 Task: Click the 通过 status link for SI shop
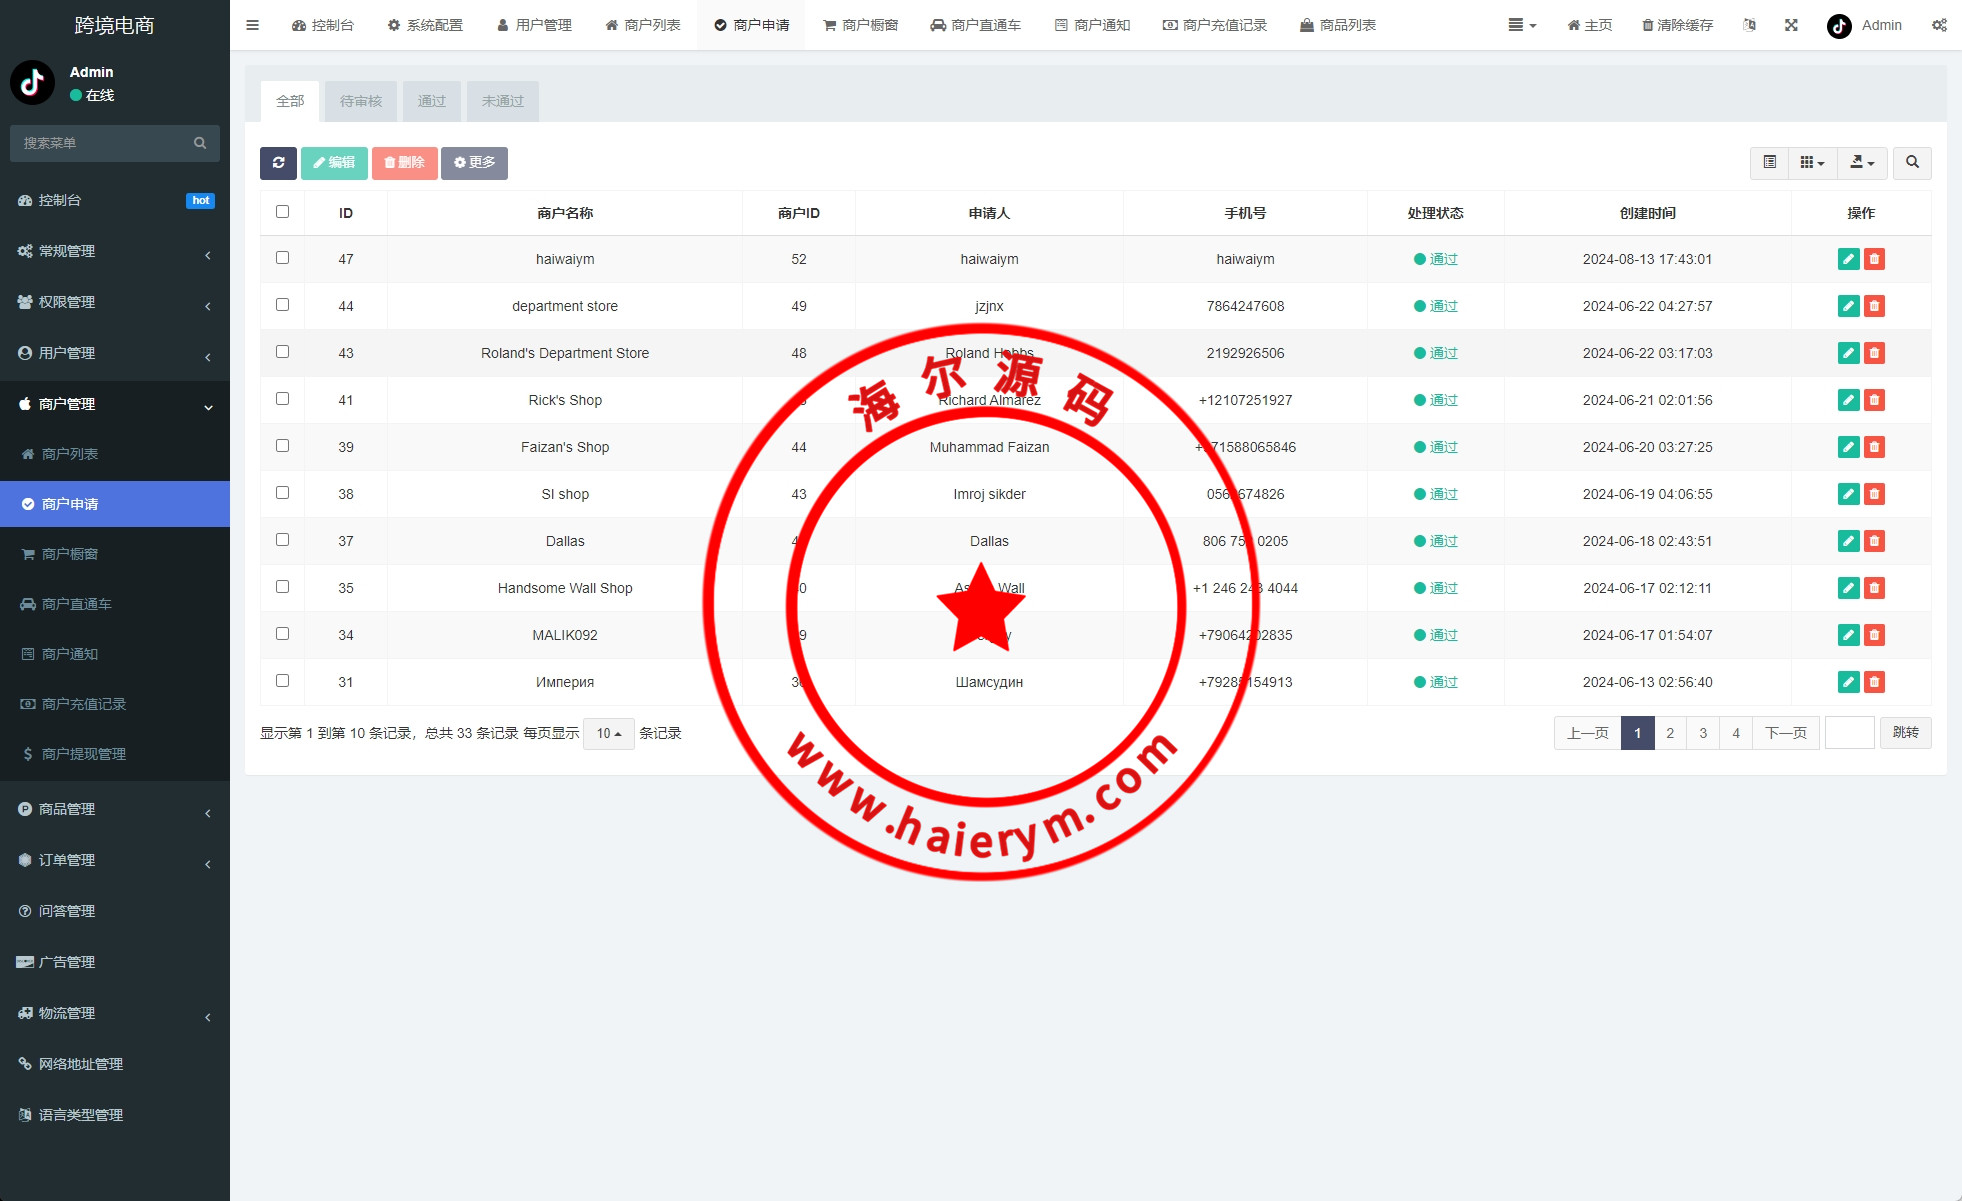click(x=1443, y=494)
